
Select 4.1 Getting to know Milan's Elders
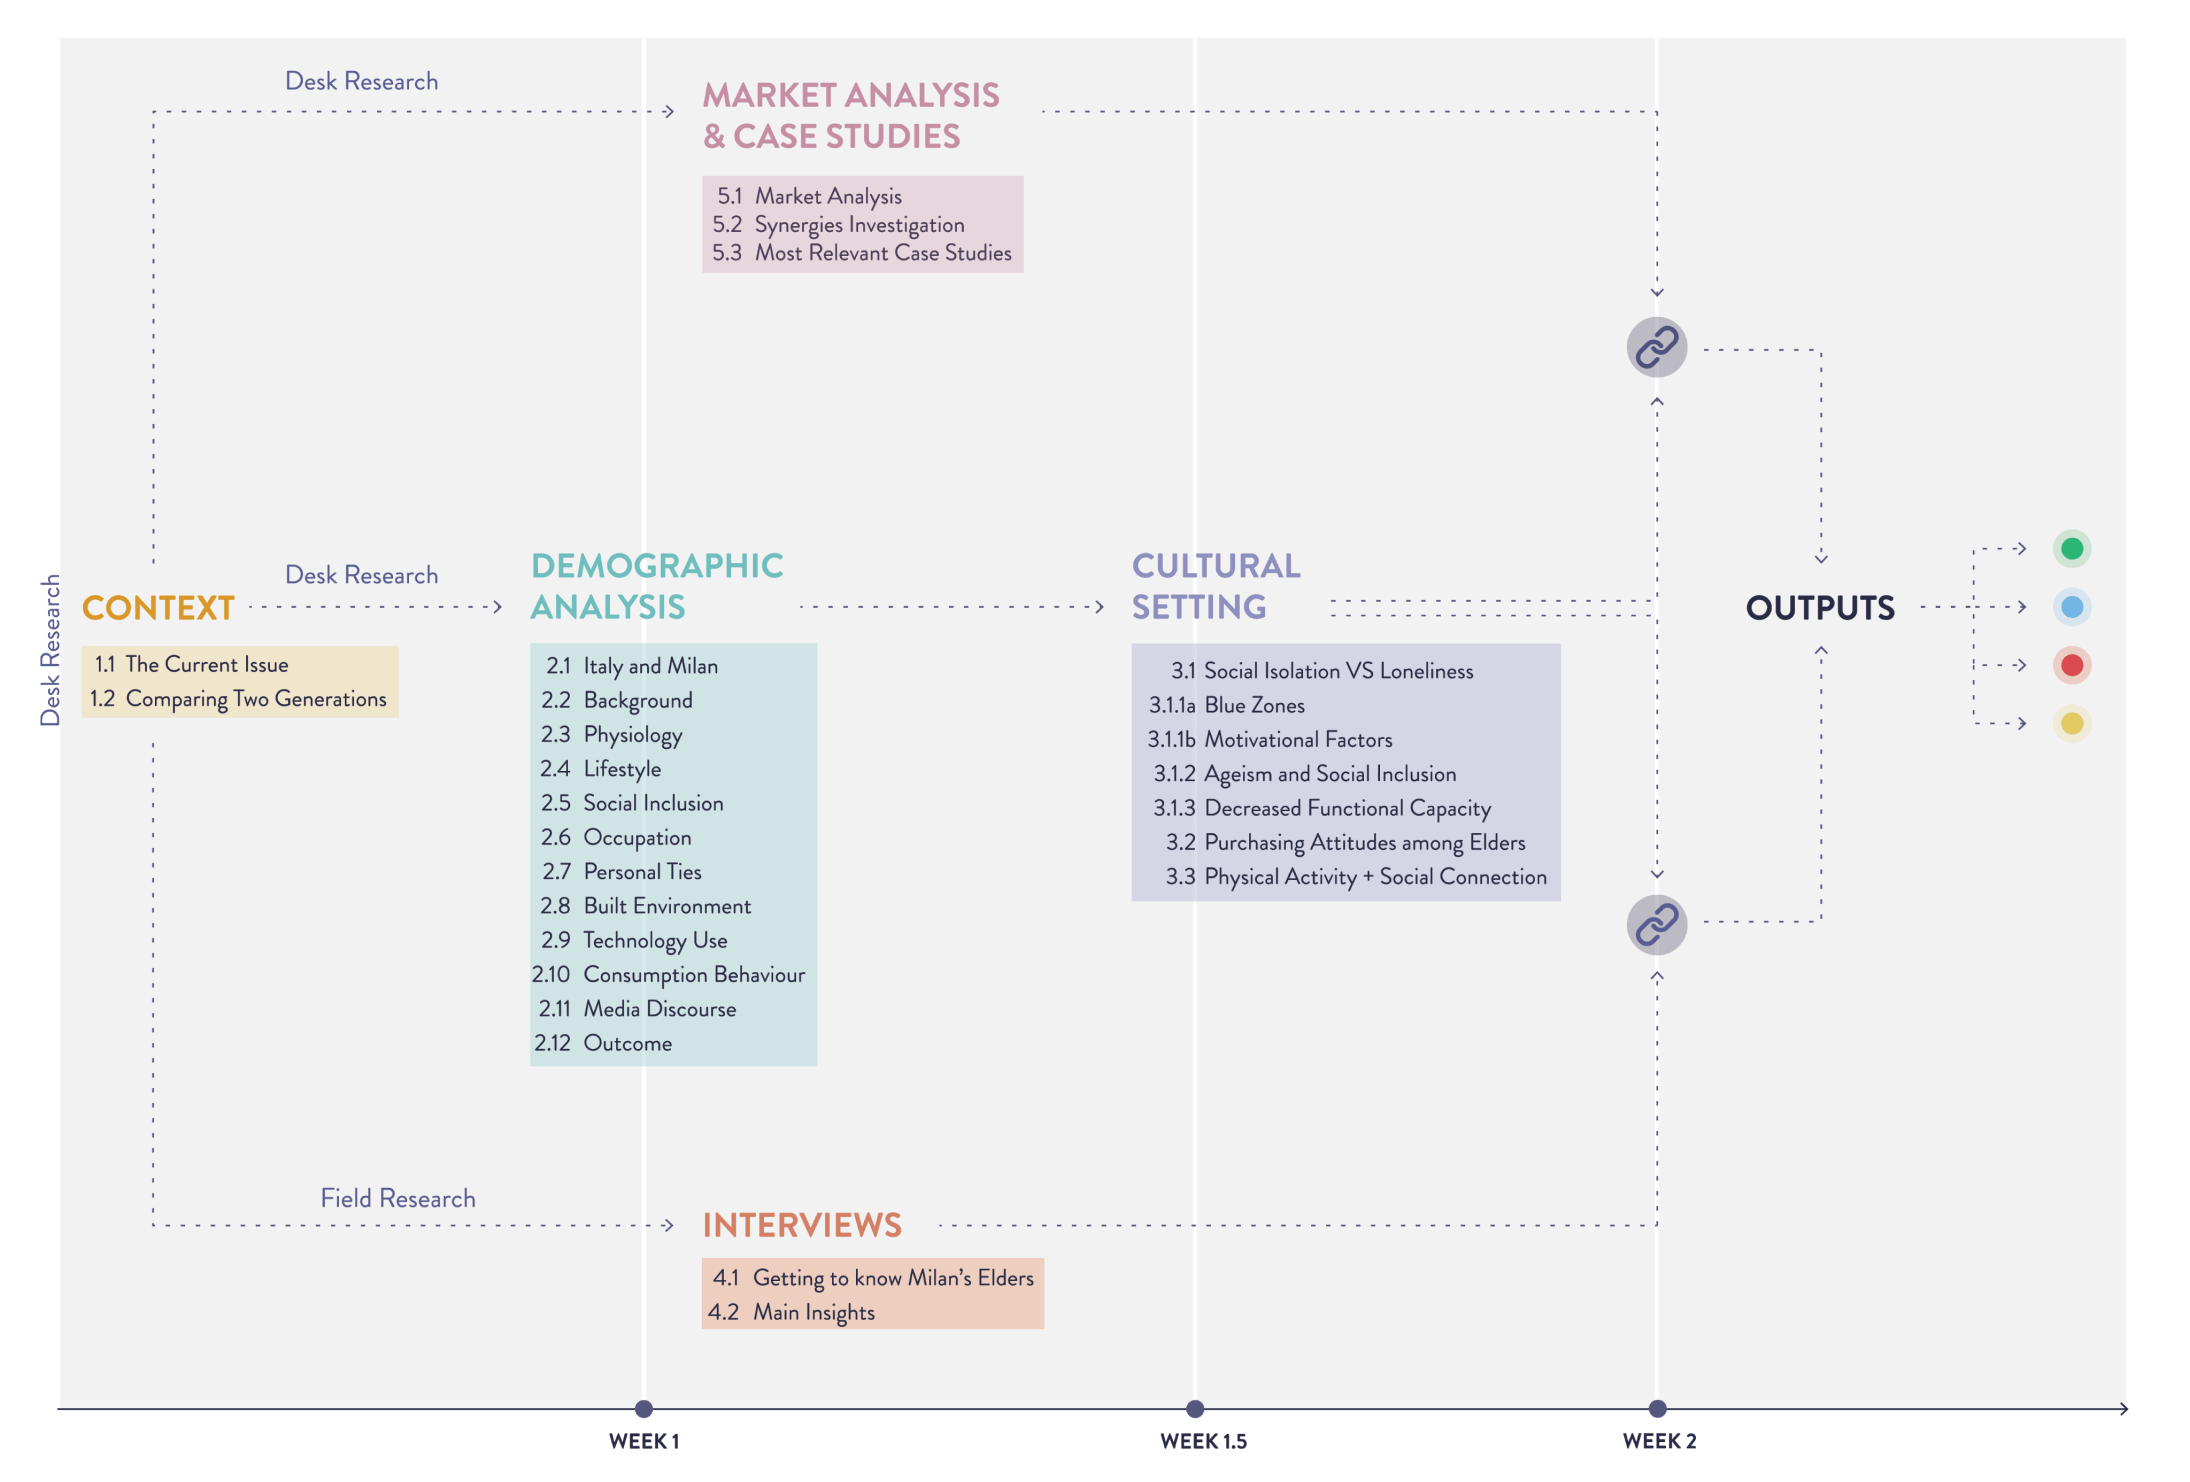(873, 1277)
